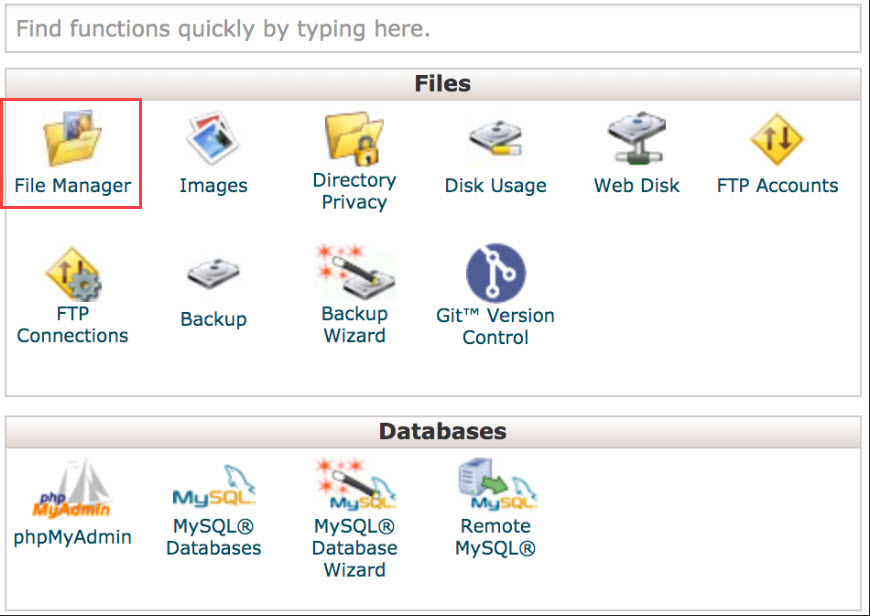Collapse the Files section header
This screenshot has width=870, height=616.
pyautogui.click(x=442, y=84)
